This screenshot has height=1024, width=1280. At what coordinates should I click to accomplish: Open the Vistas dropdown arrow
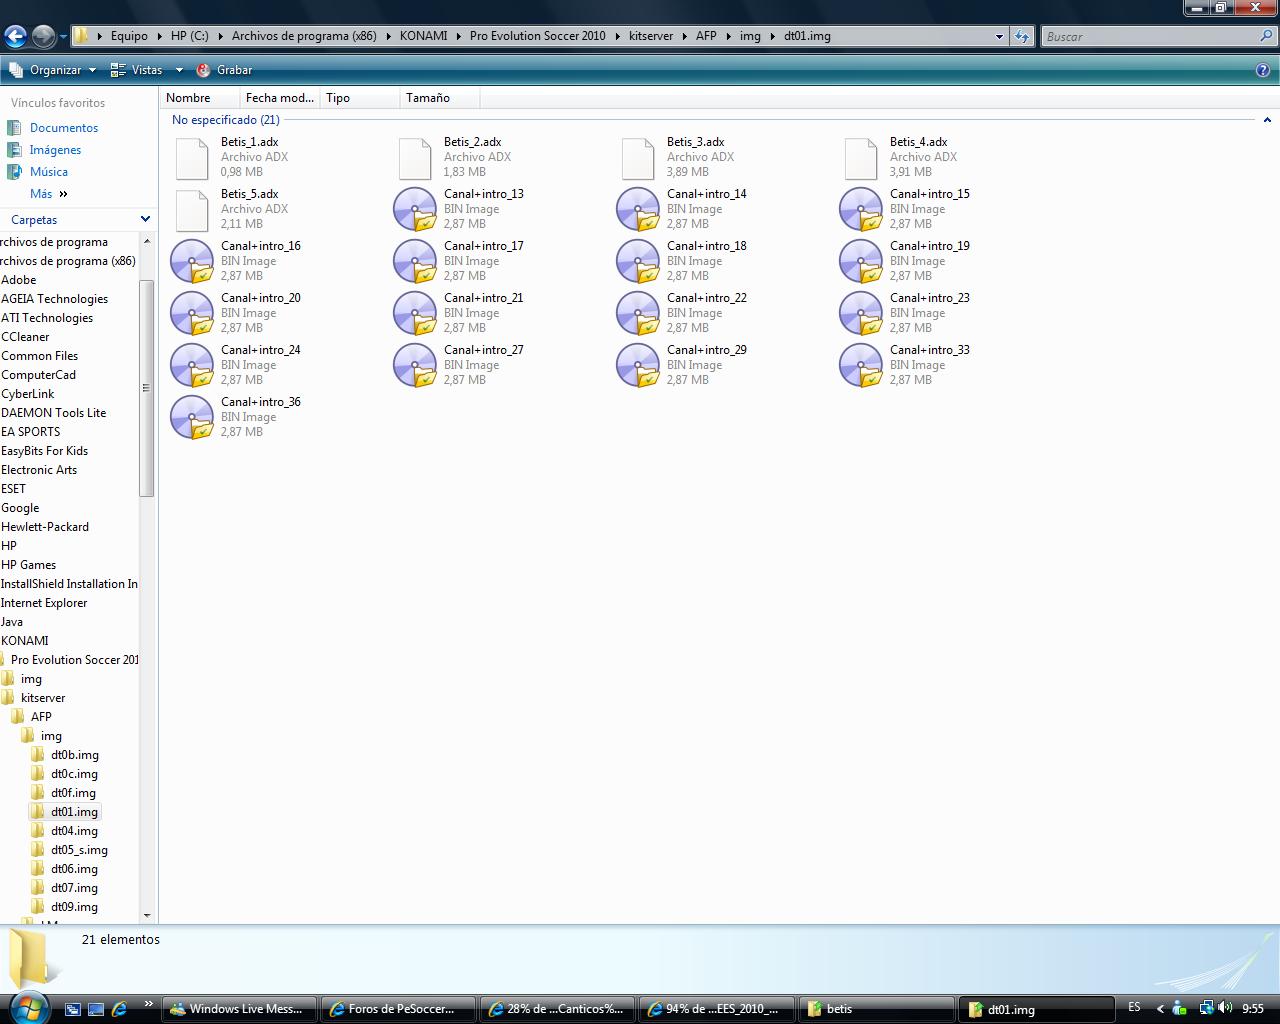tap(179, 70)
